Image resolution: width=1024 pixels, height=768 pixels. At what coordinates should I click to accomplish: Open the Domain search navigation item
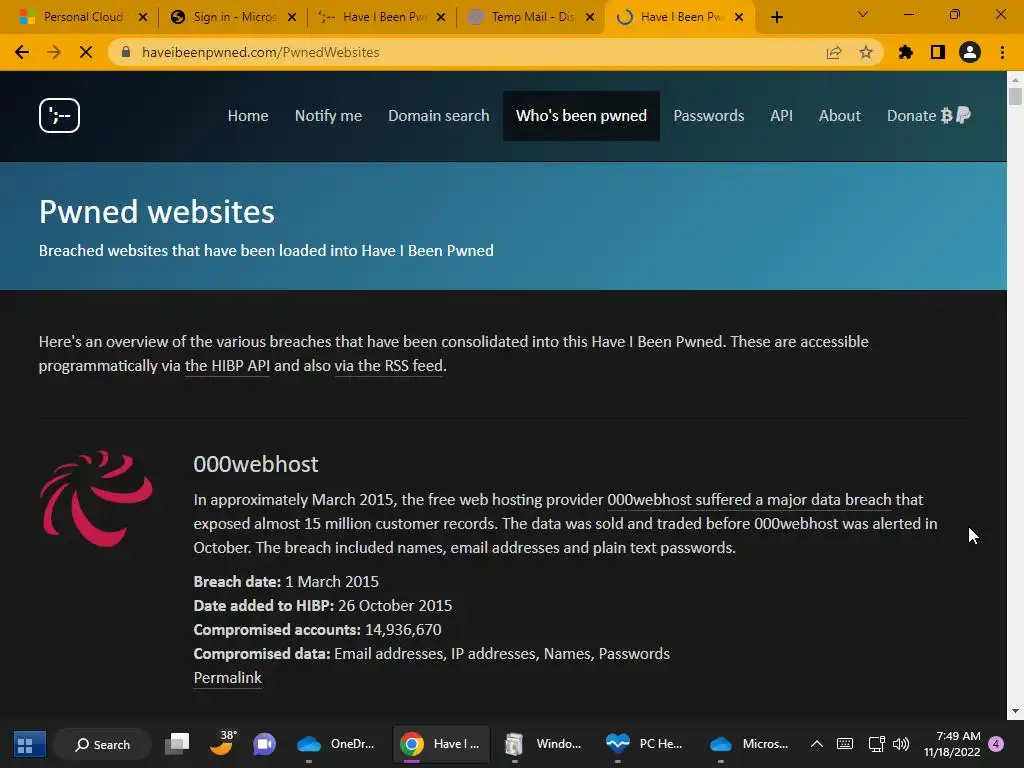(x=439, y=116)
